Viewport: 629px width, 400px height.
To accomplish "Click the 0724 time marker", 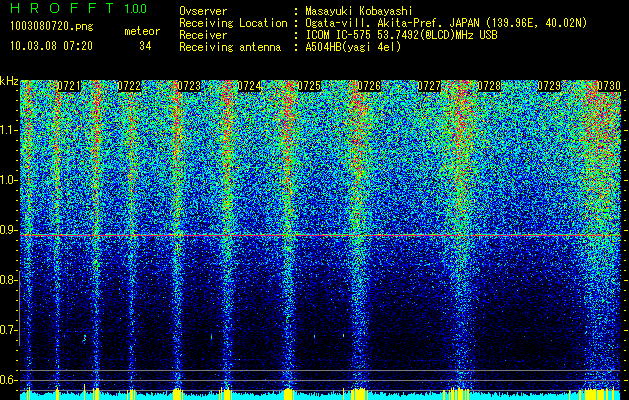I will [249, 86].
